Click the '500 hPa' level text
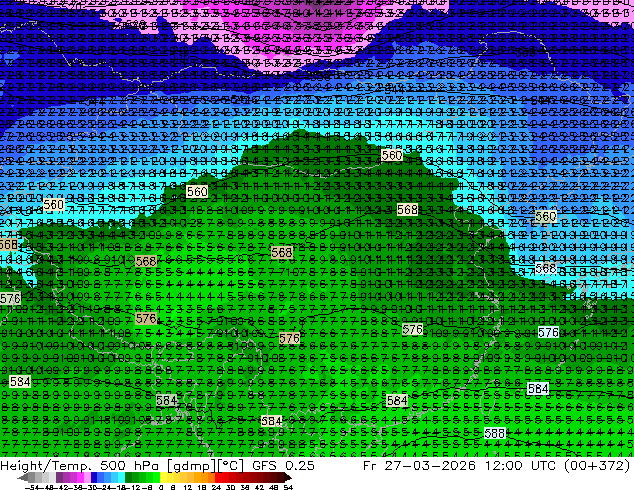This screenshot has width=634, height=490. [x=130, y=465]
